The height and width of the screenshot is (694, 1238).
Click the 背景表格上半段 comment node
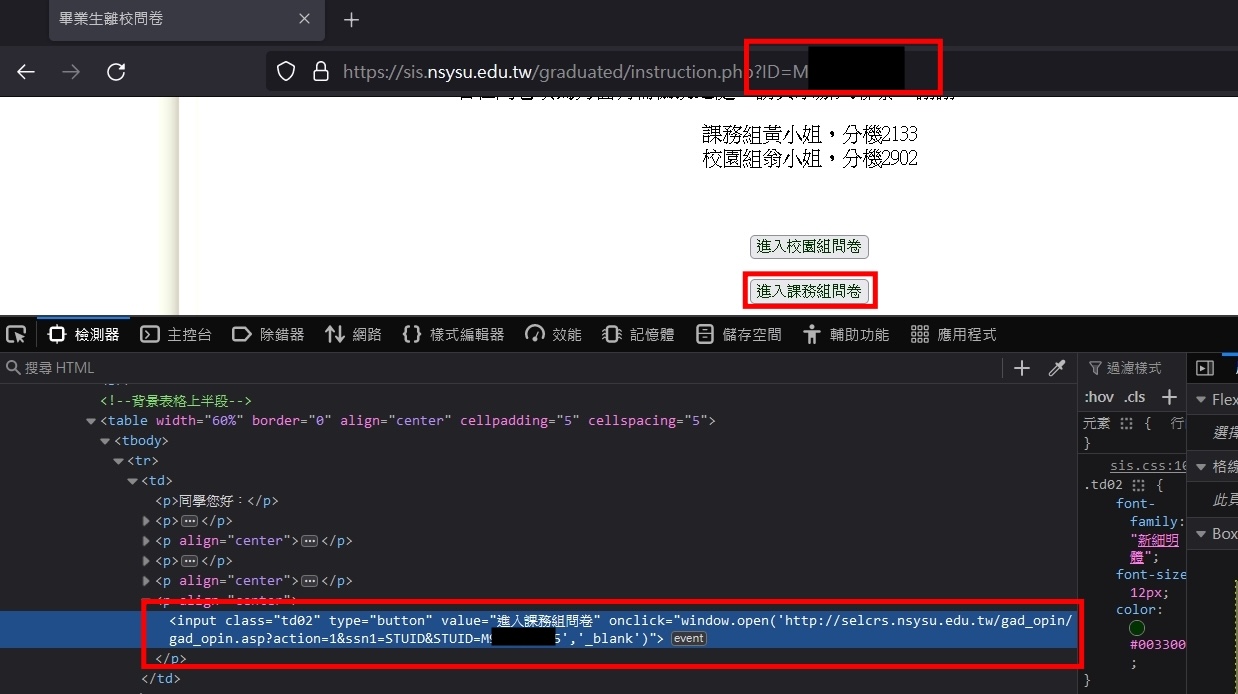click(x=176, y=401)
